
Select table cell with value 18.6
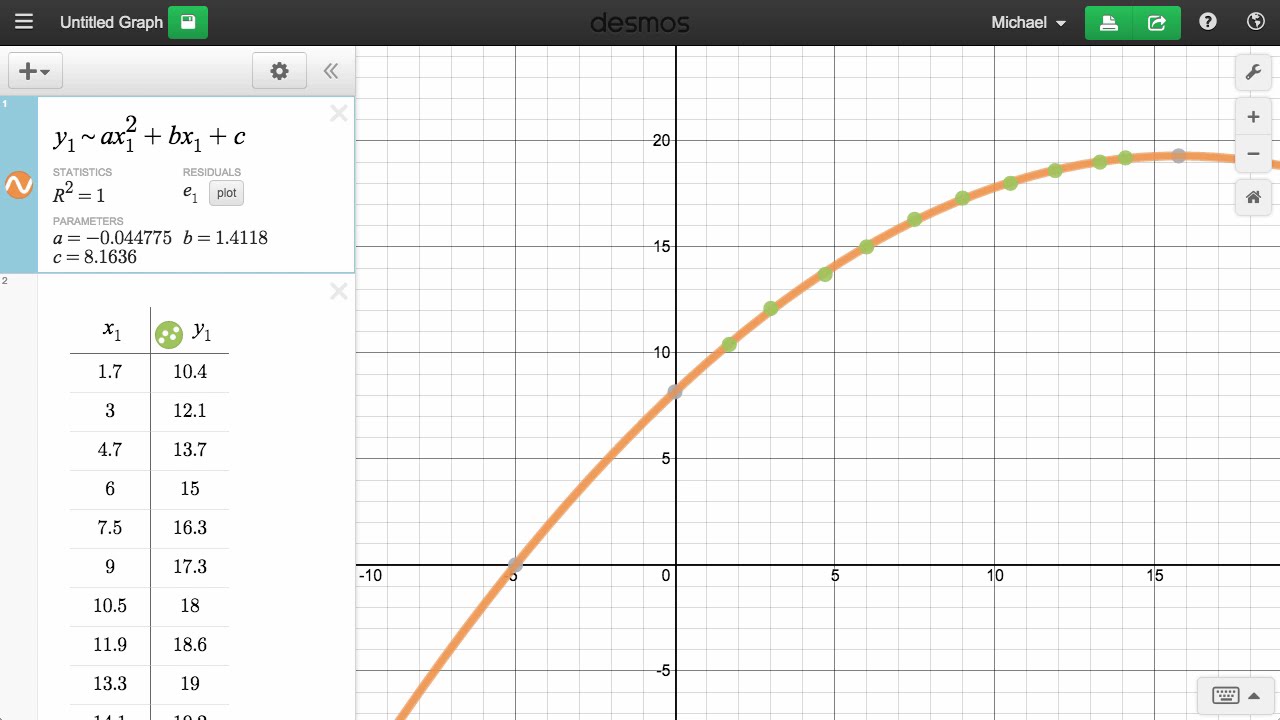pyautogui.click(x=190, y=645)
